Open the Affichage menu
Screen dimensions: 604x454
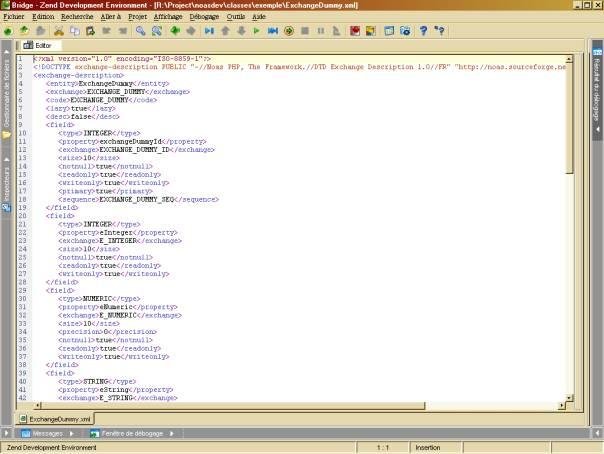click(168, 17)
